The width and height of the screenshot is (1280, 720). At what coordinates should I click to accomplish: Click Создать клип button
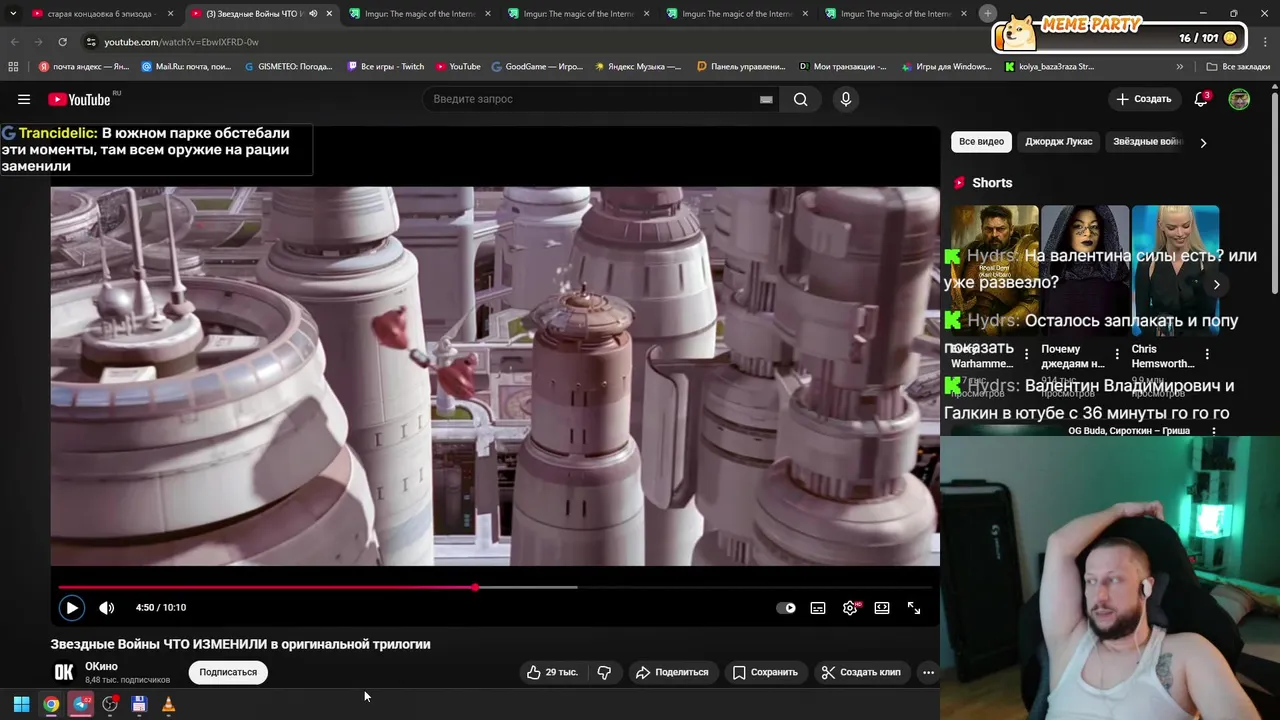pyautogui.click(x=861, y=672)
